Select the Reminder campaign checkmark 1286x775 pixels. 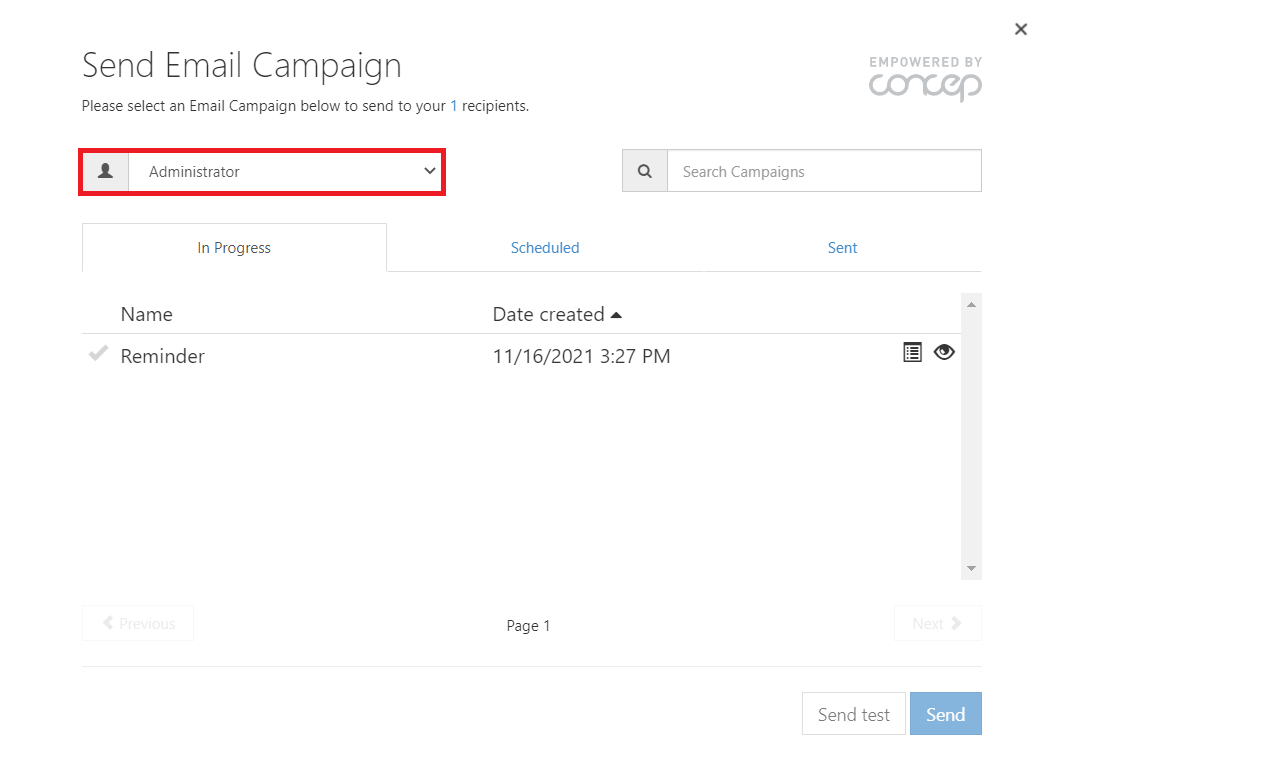(x=98, y=354)
